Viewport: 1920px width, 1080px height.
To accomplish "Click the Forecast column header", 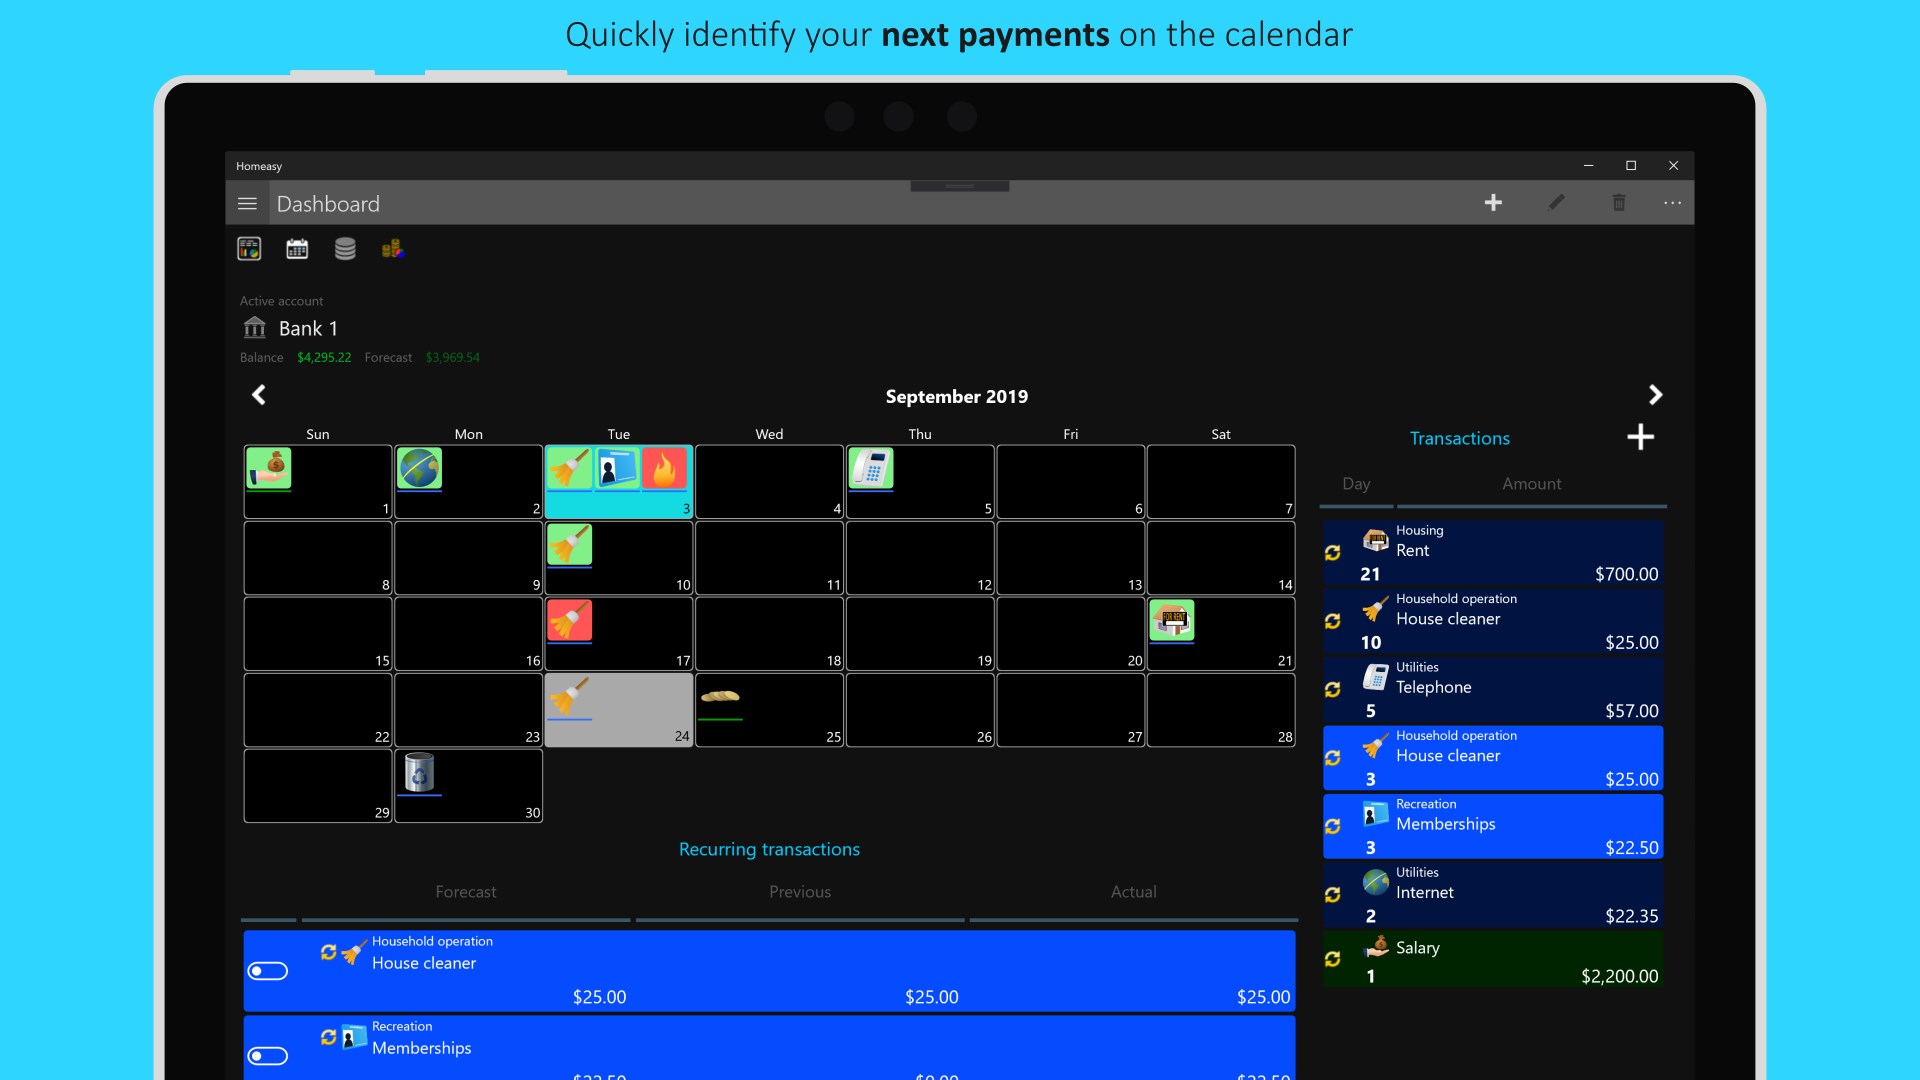I will click(465, 892).
